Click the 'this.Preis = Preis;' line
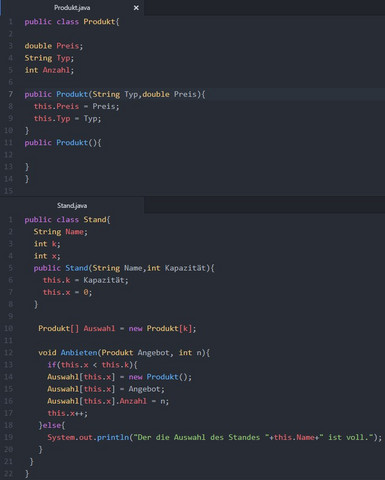The image size is (385, 480). click(76, 106)
